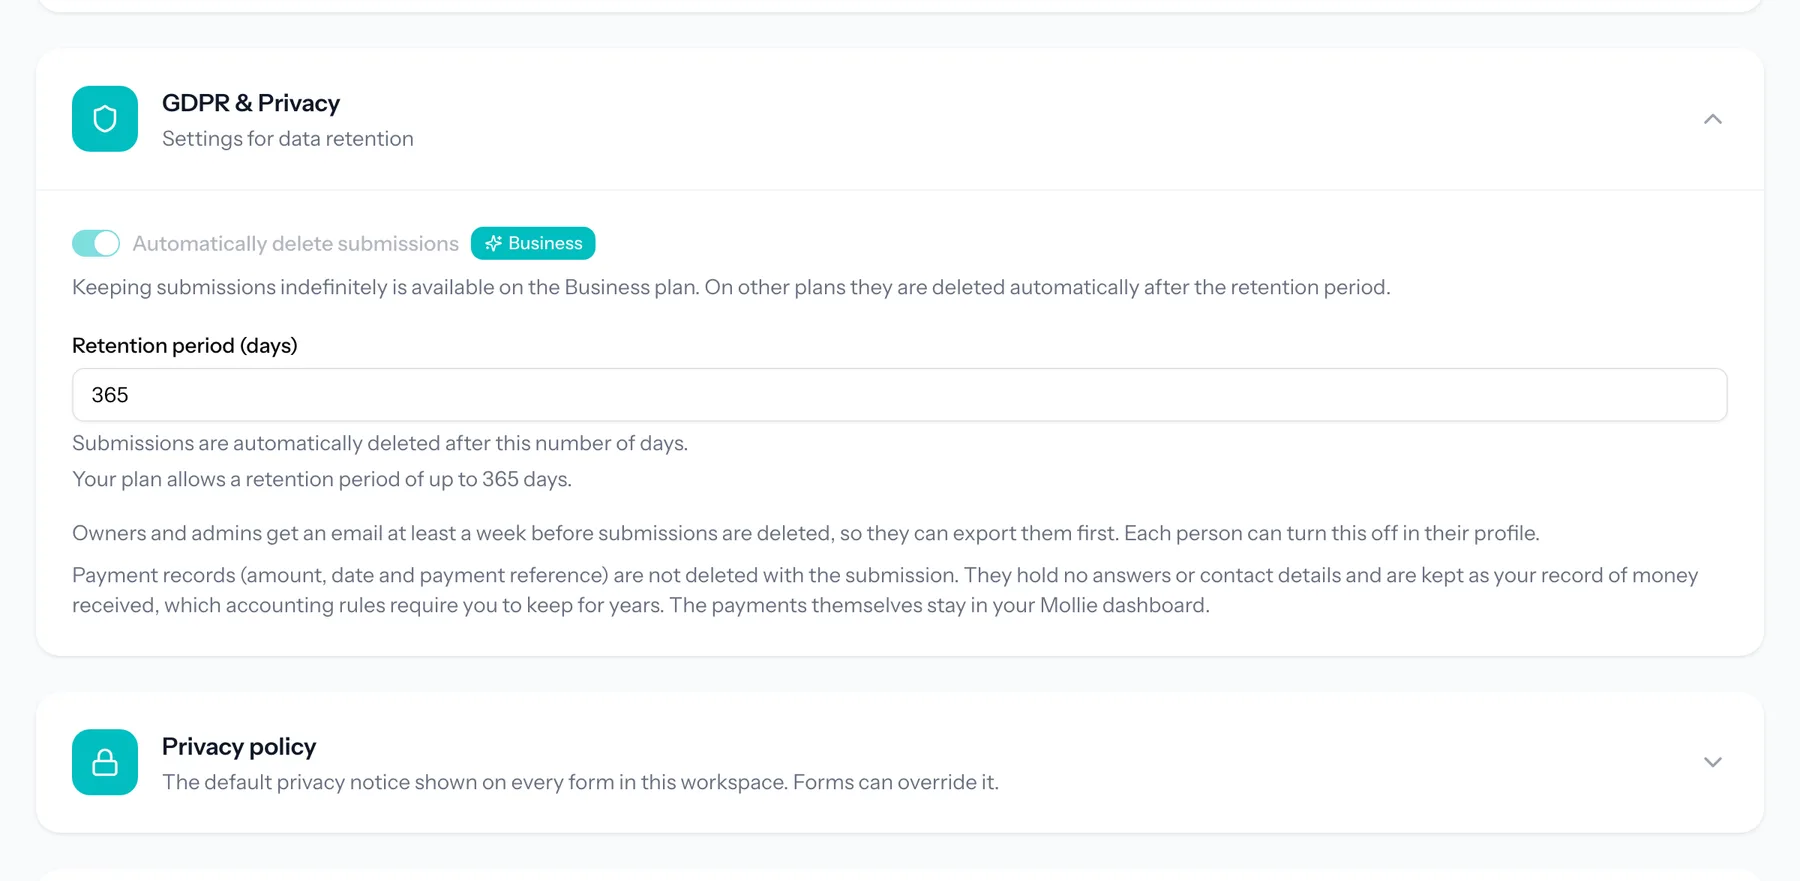Click the 'Payment records' explanation paragraph

click(x=885, y=590)
